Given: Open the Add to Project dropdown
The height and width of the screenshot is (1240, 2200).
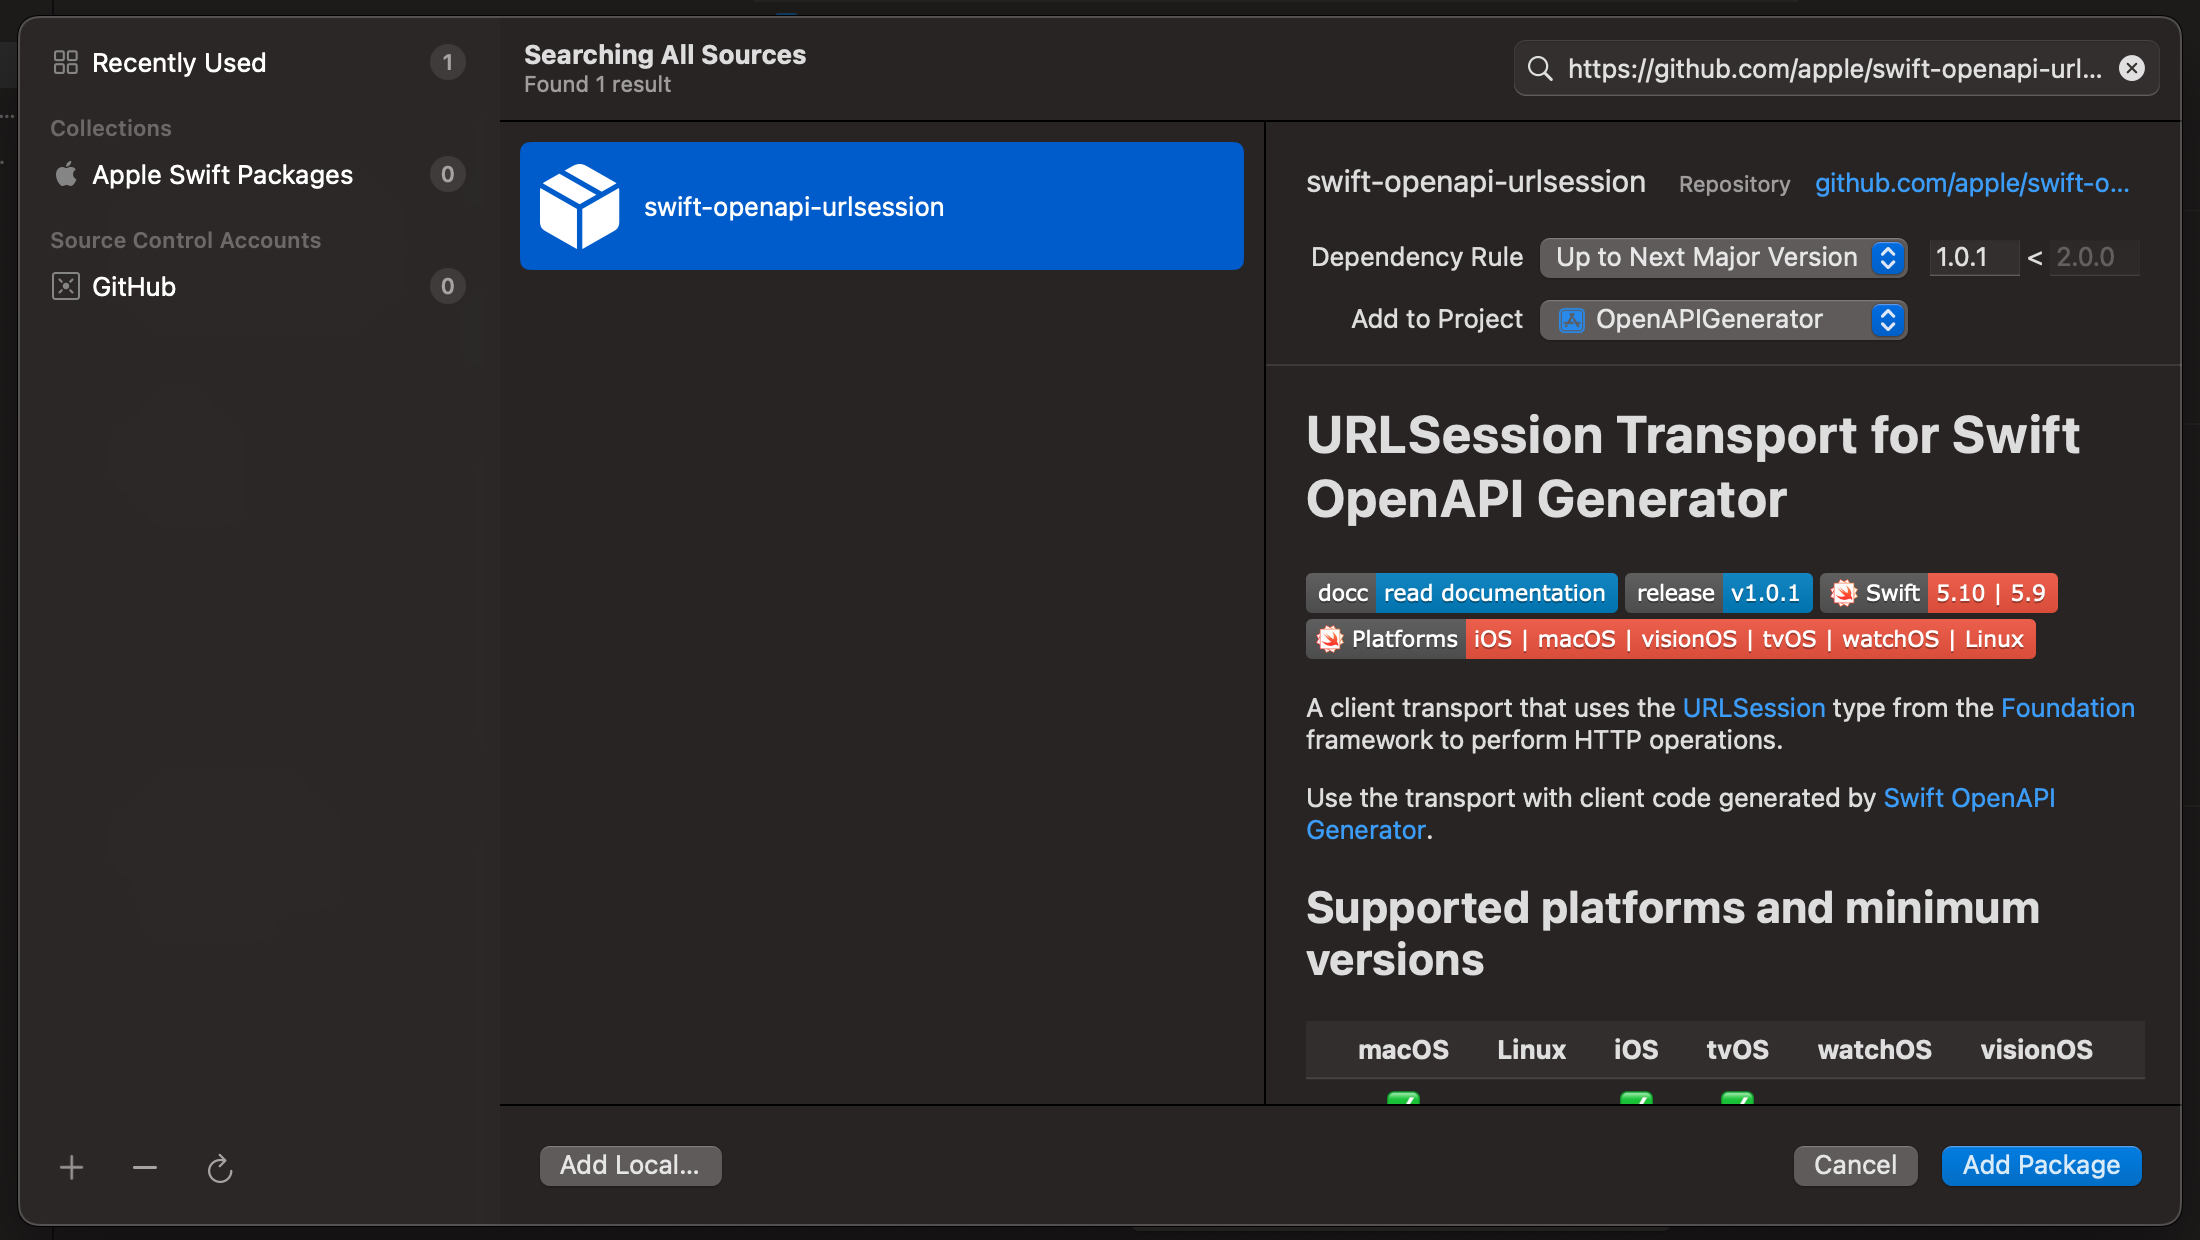Looking at the screenshot, I should pos(1722,319).
